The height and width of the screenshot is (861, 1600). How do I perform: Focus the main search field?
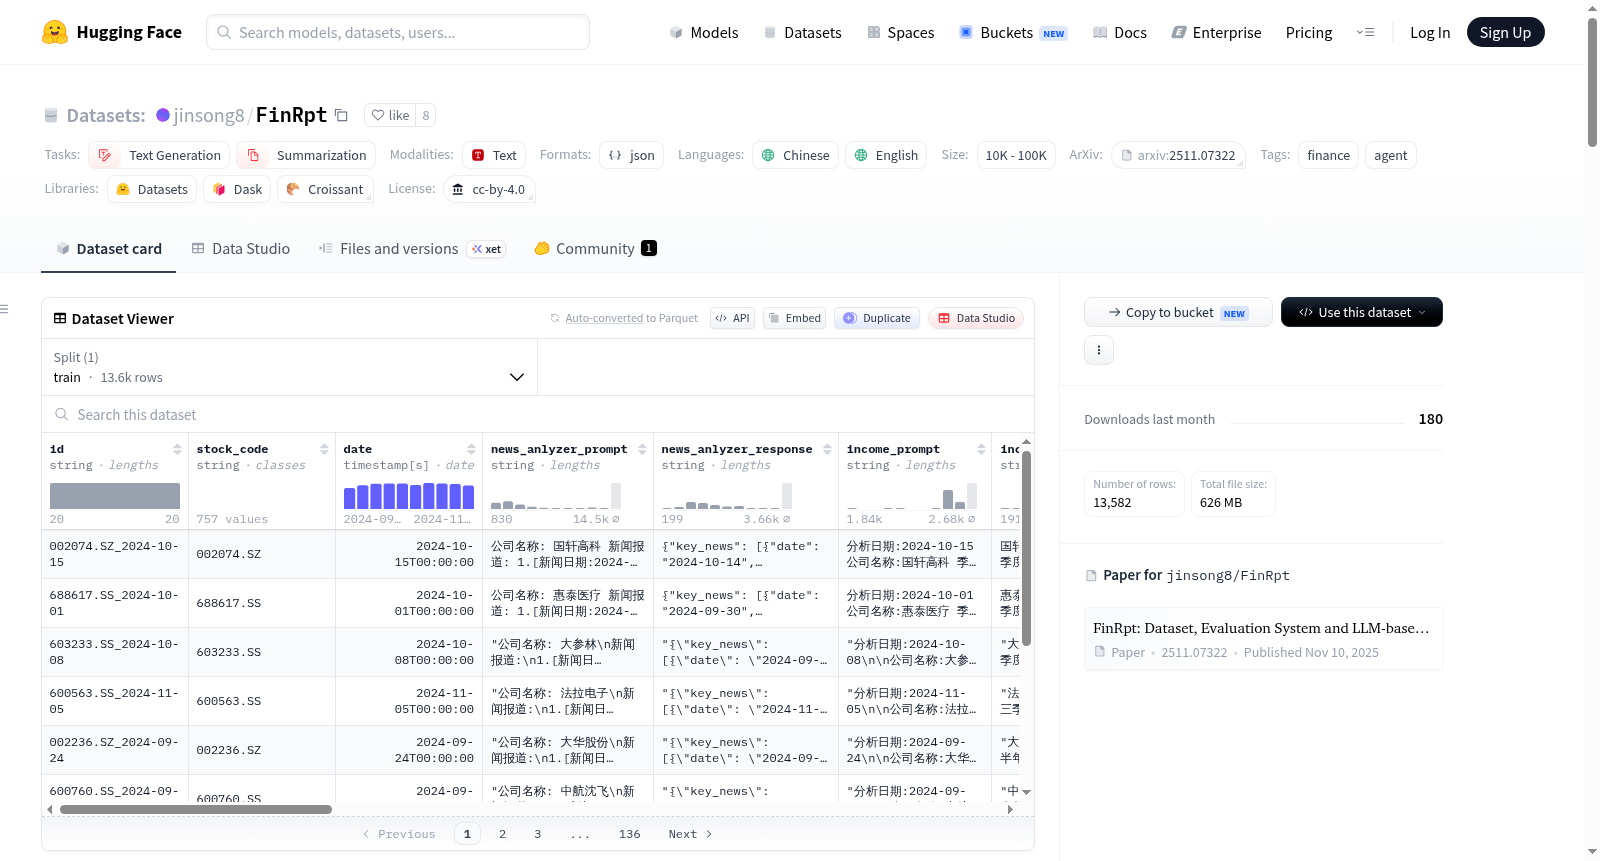click(398, 32)
